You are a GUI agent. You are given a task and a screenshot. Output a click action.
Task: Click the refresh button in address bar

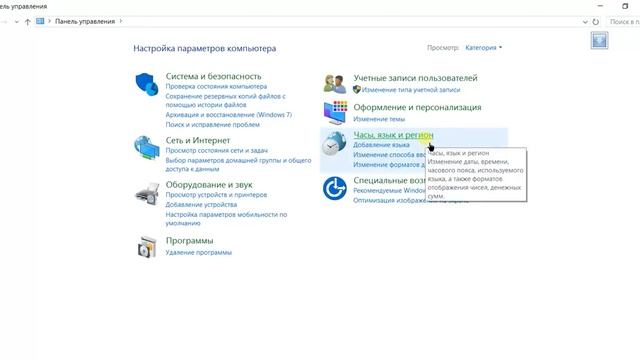[596, 22]
